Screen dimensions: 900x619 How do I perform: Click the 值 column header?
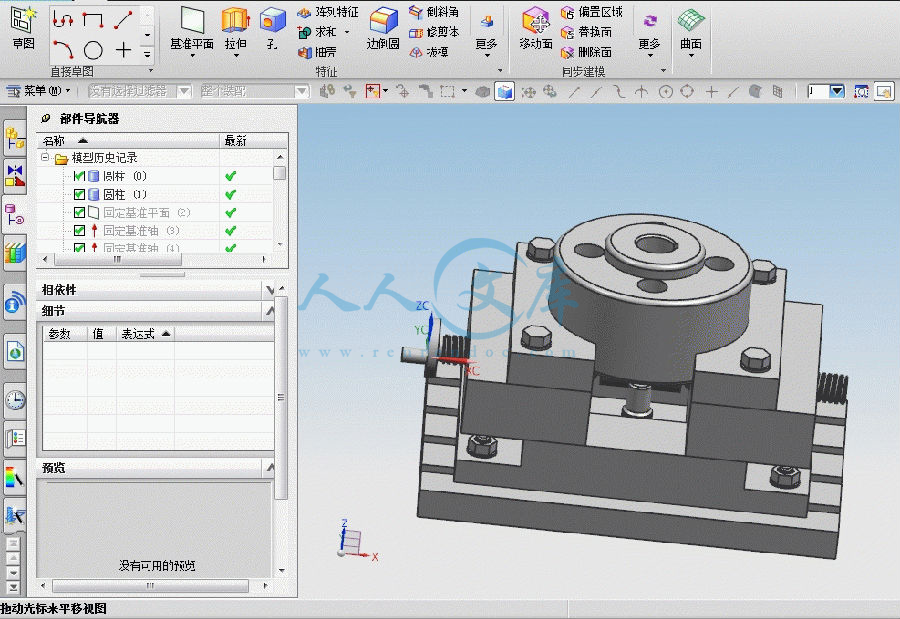(102, 334)
